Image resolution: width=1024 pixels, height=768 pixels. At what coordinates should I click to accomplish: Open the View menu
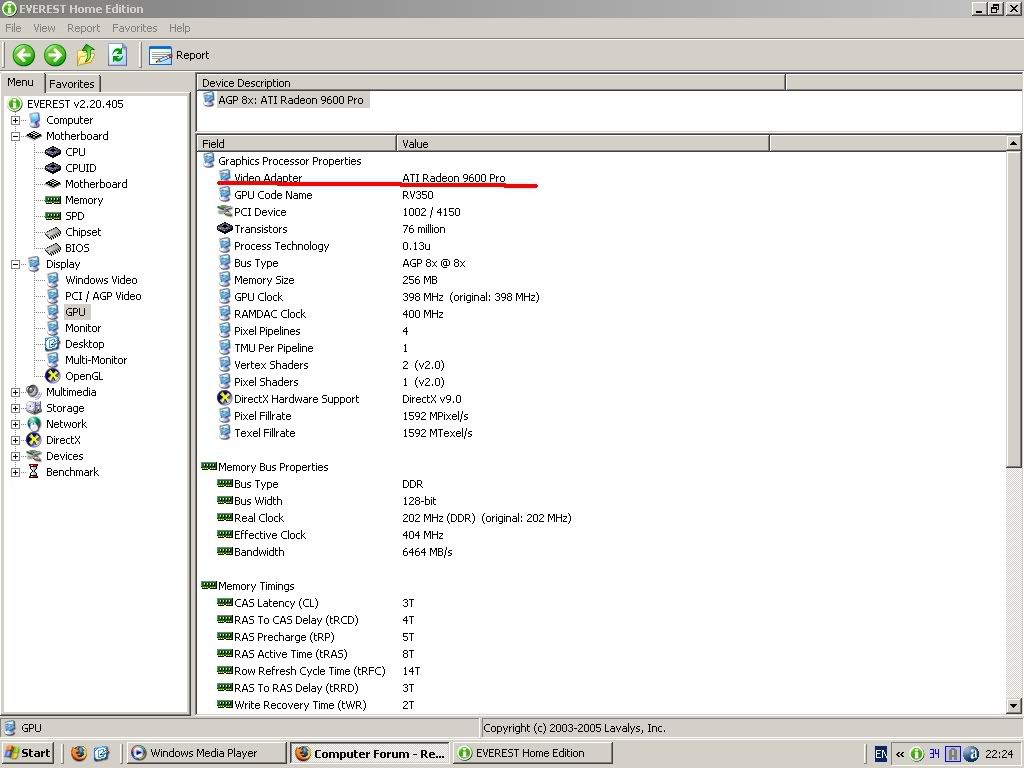point(44,28)
